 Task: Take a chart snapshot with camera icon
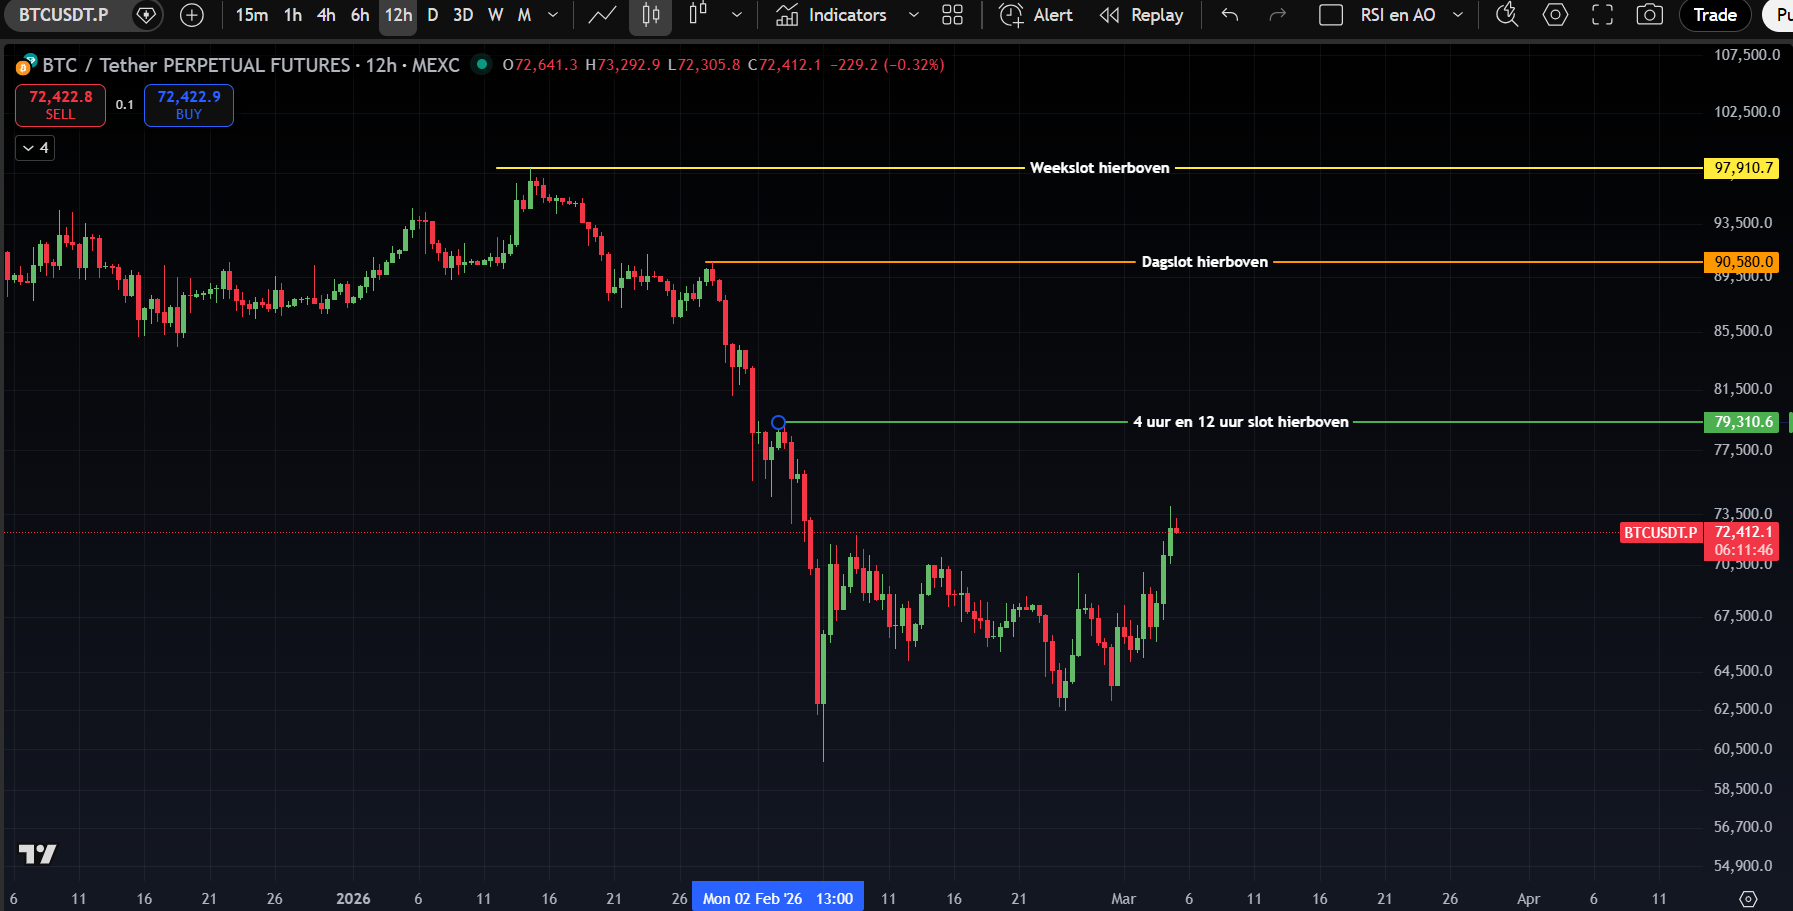[1649, 15]
